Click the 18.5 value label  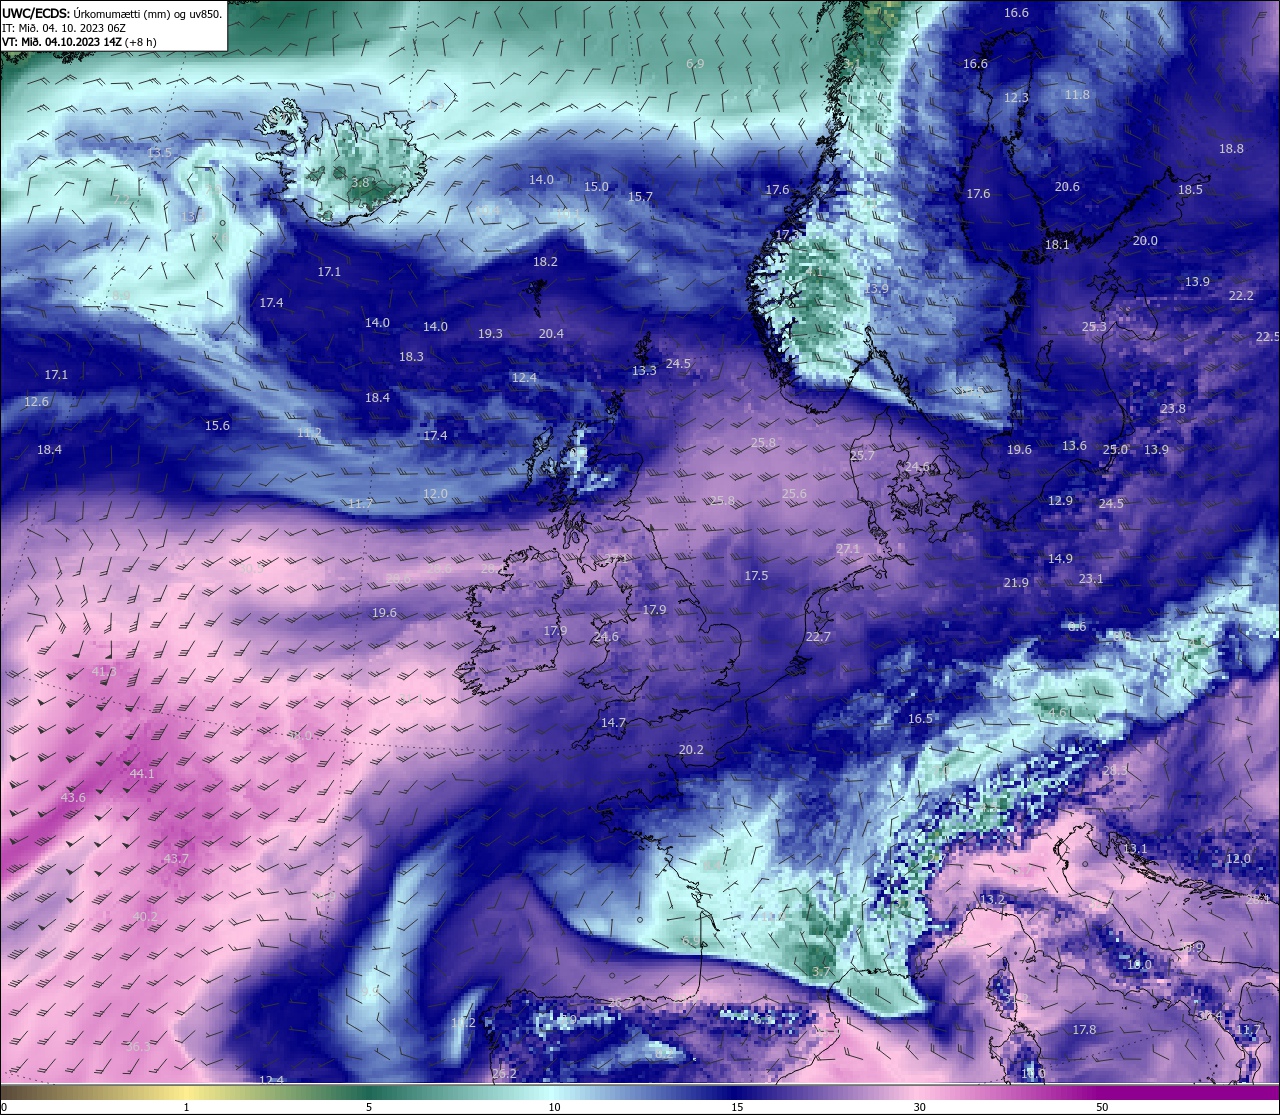point(1190,190)
